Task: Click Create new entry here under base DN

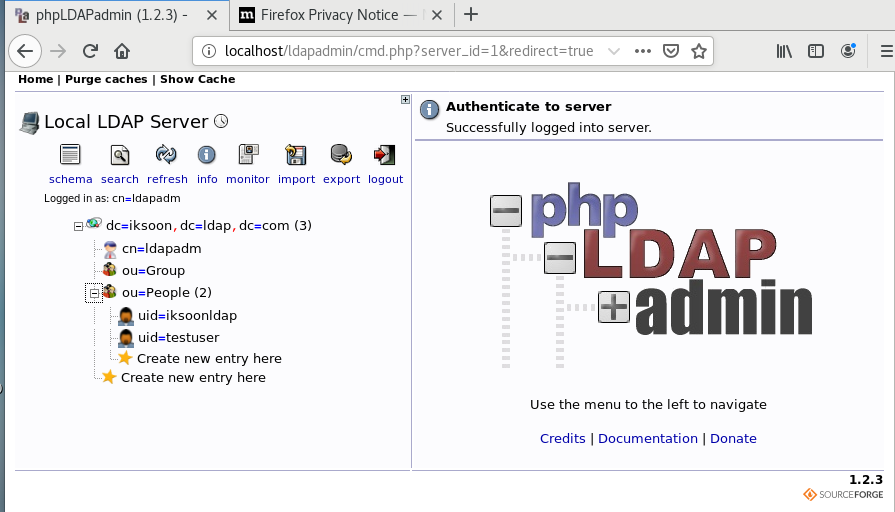Action: (x=193, y=378)
